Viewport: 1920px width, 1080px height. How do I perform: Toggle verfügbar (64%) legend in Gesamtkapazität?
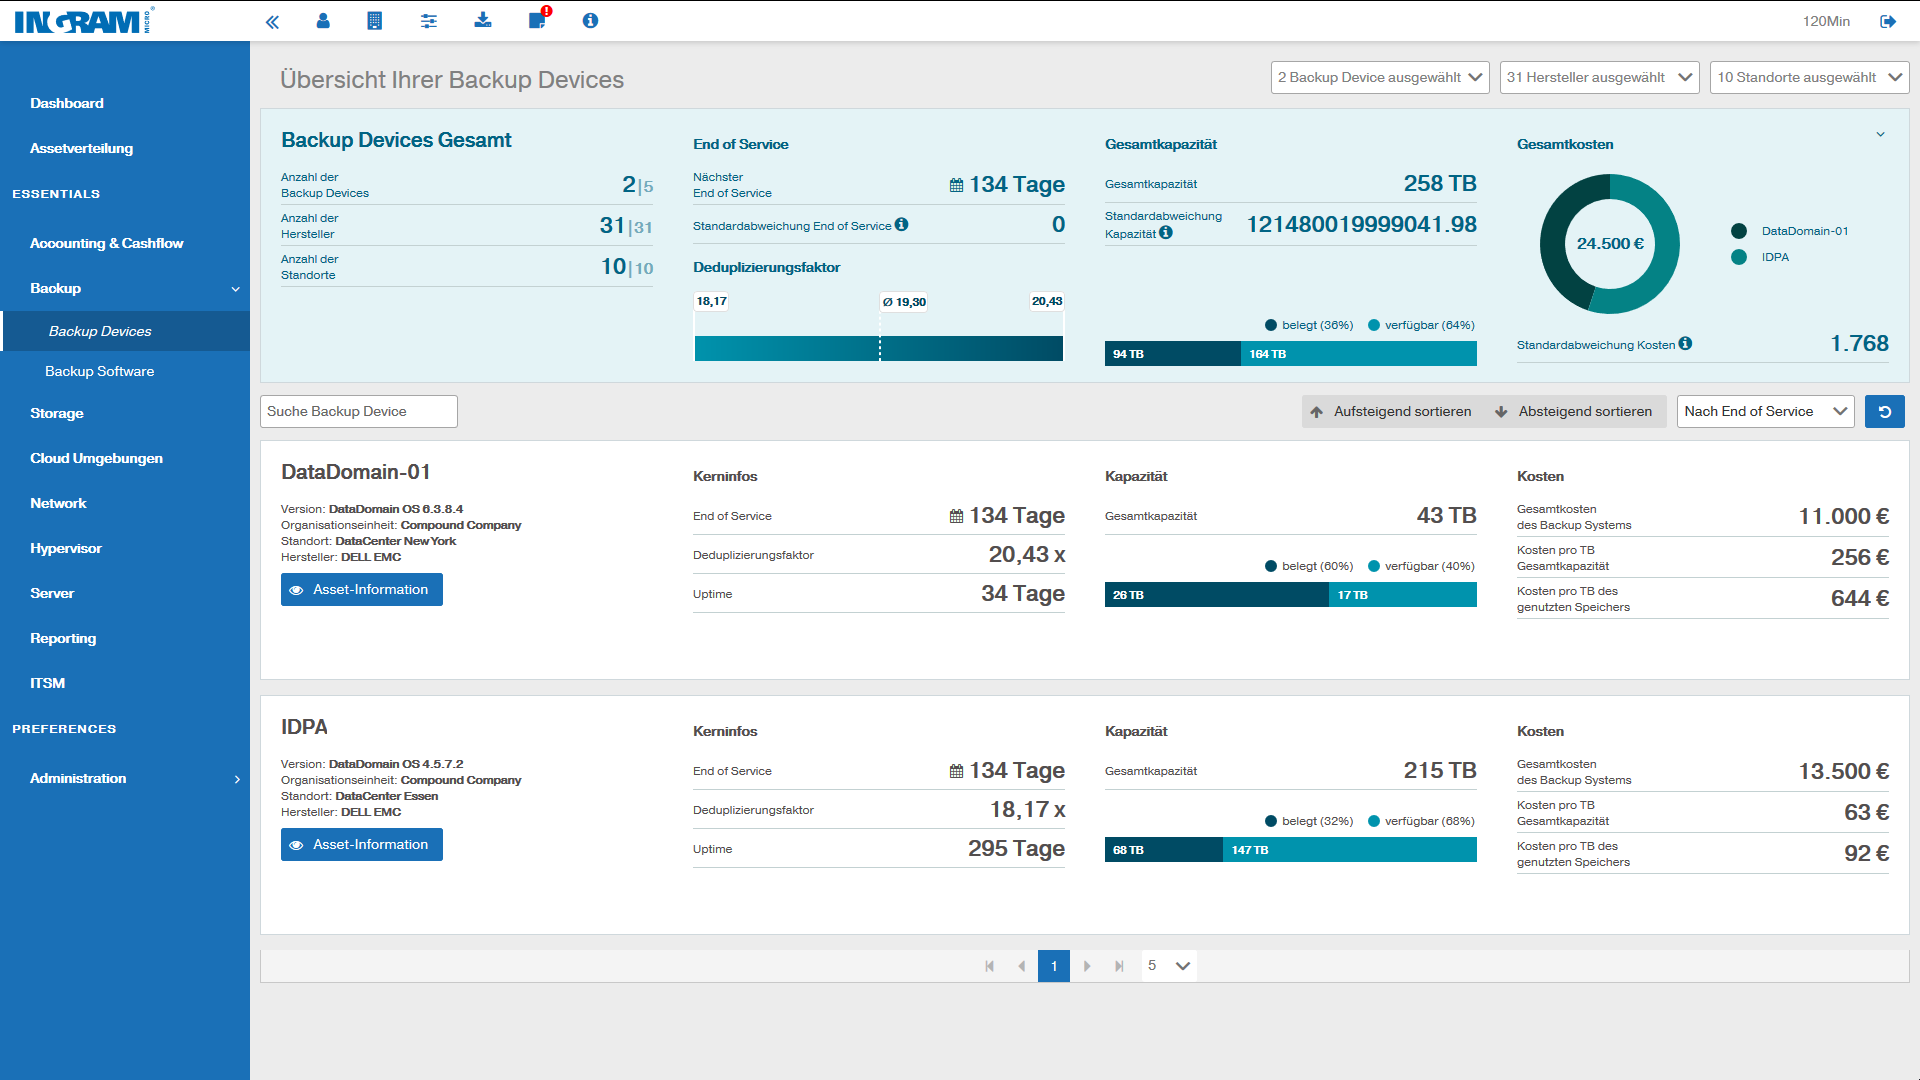[x=1421, y=325]
